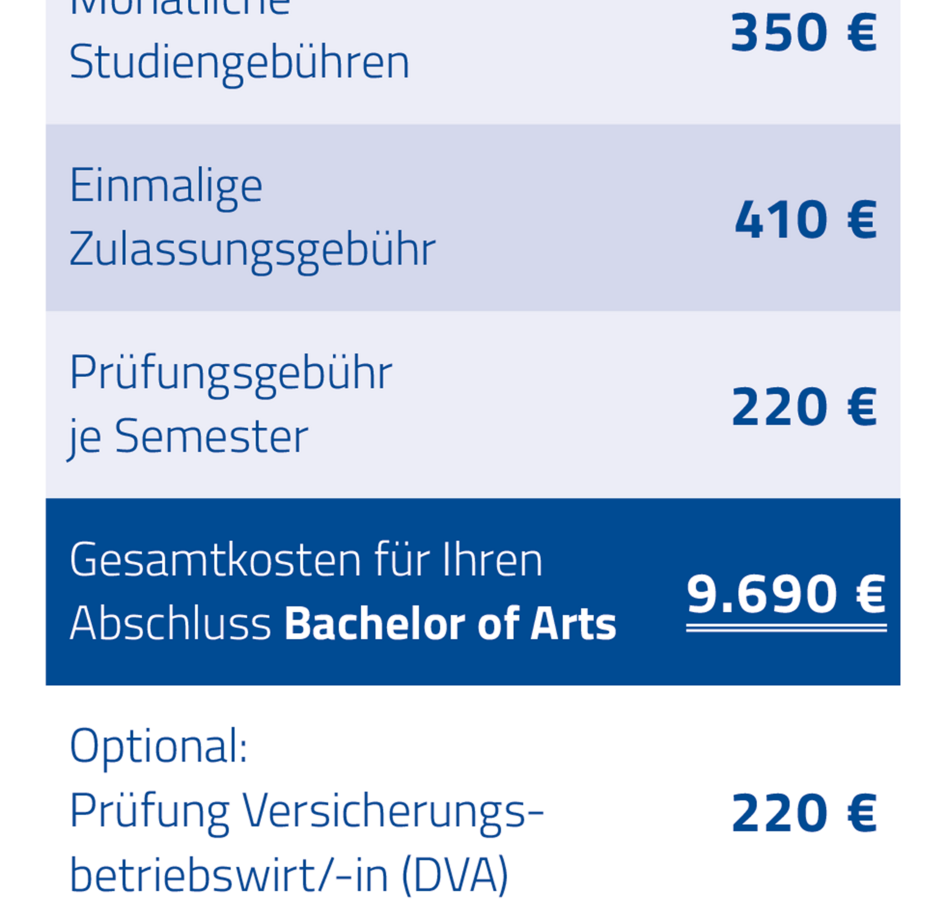Screen dimensions: 945x900
Task: Click the double underline beneath 9.690 €
Action: coord(786,628)
